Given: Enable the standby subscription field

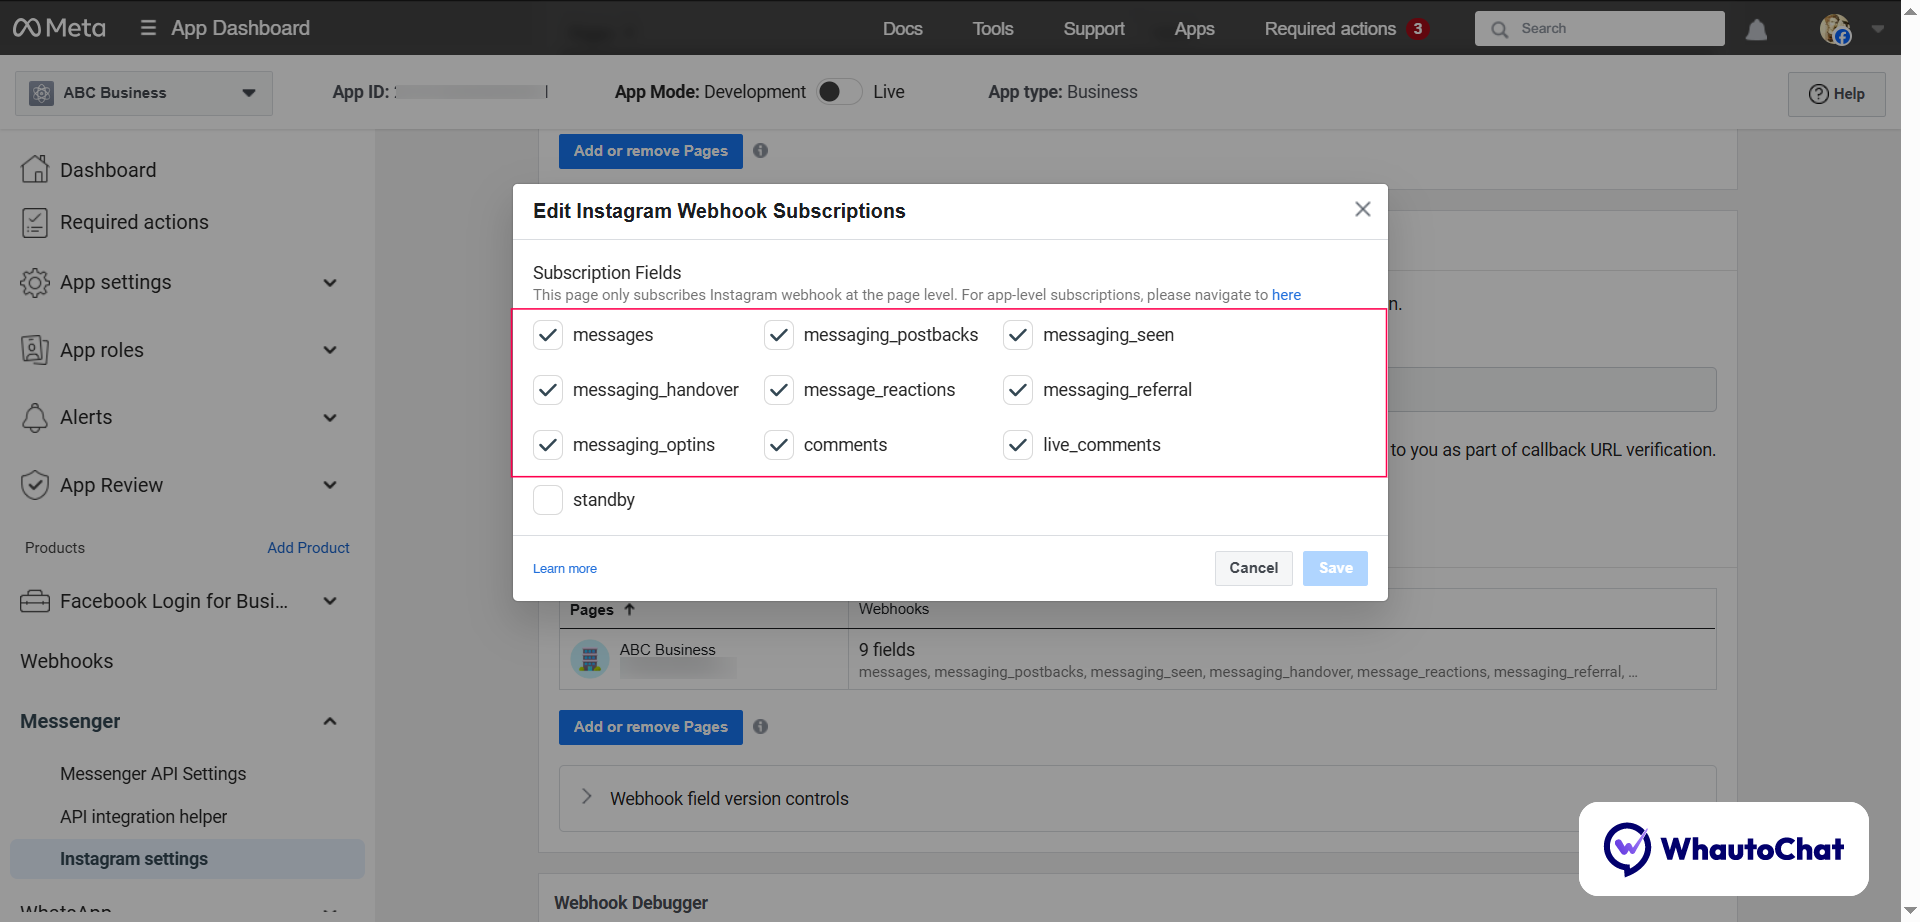Looking at the screenshot, I should (547, 499).
